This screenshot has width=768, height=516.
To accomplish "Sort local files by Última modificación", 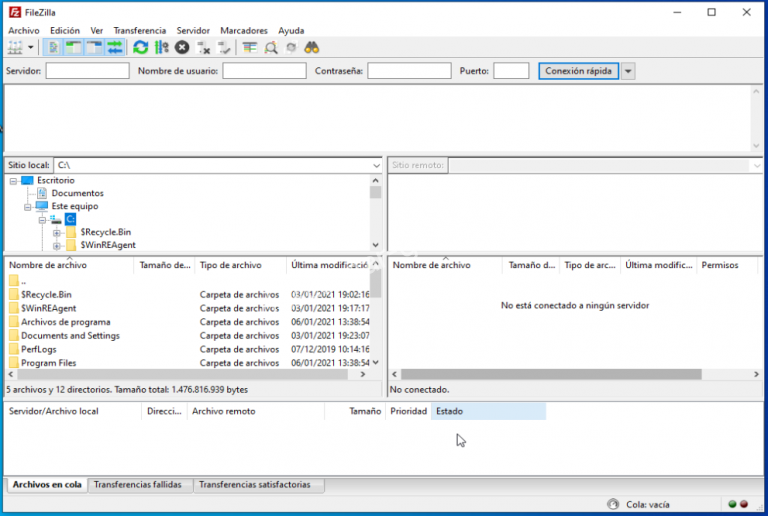I will coord(329,265).
